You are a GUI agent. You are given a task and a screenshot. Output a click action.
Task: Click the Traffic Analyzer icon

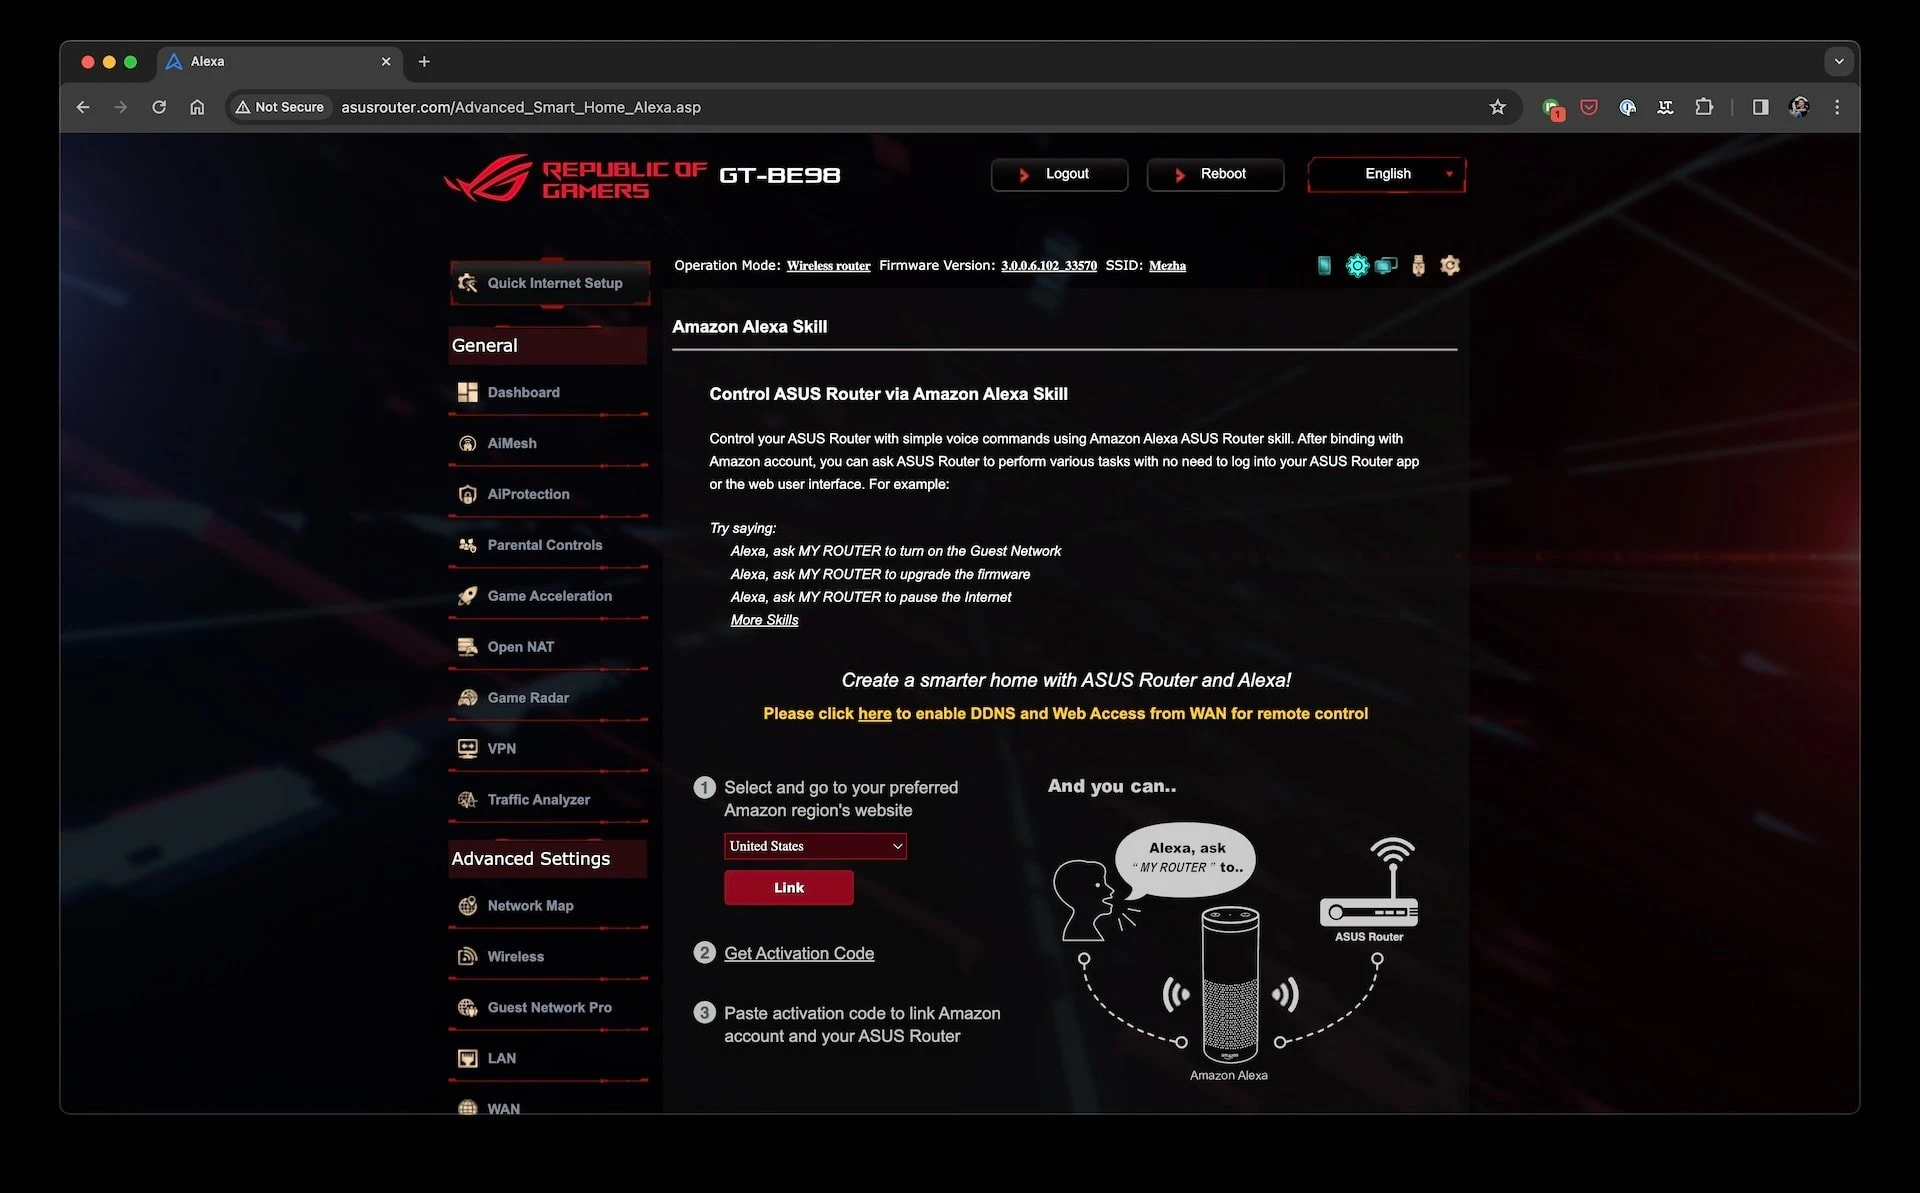click(467, 799)
